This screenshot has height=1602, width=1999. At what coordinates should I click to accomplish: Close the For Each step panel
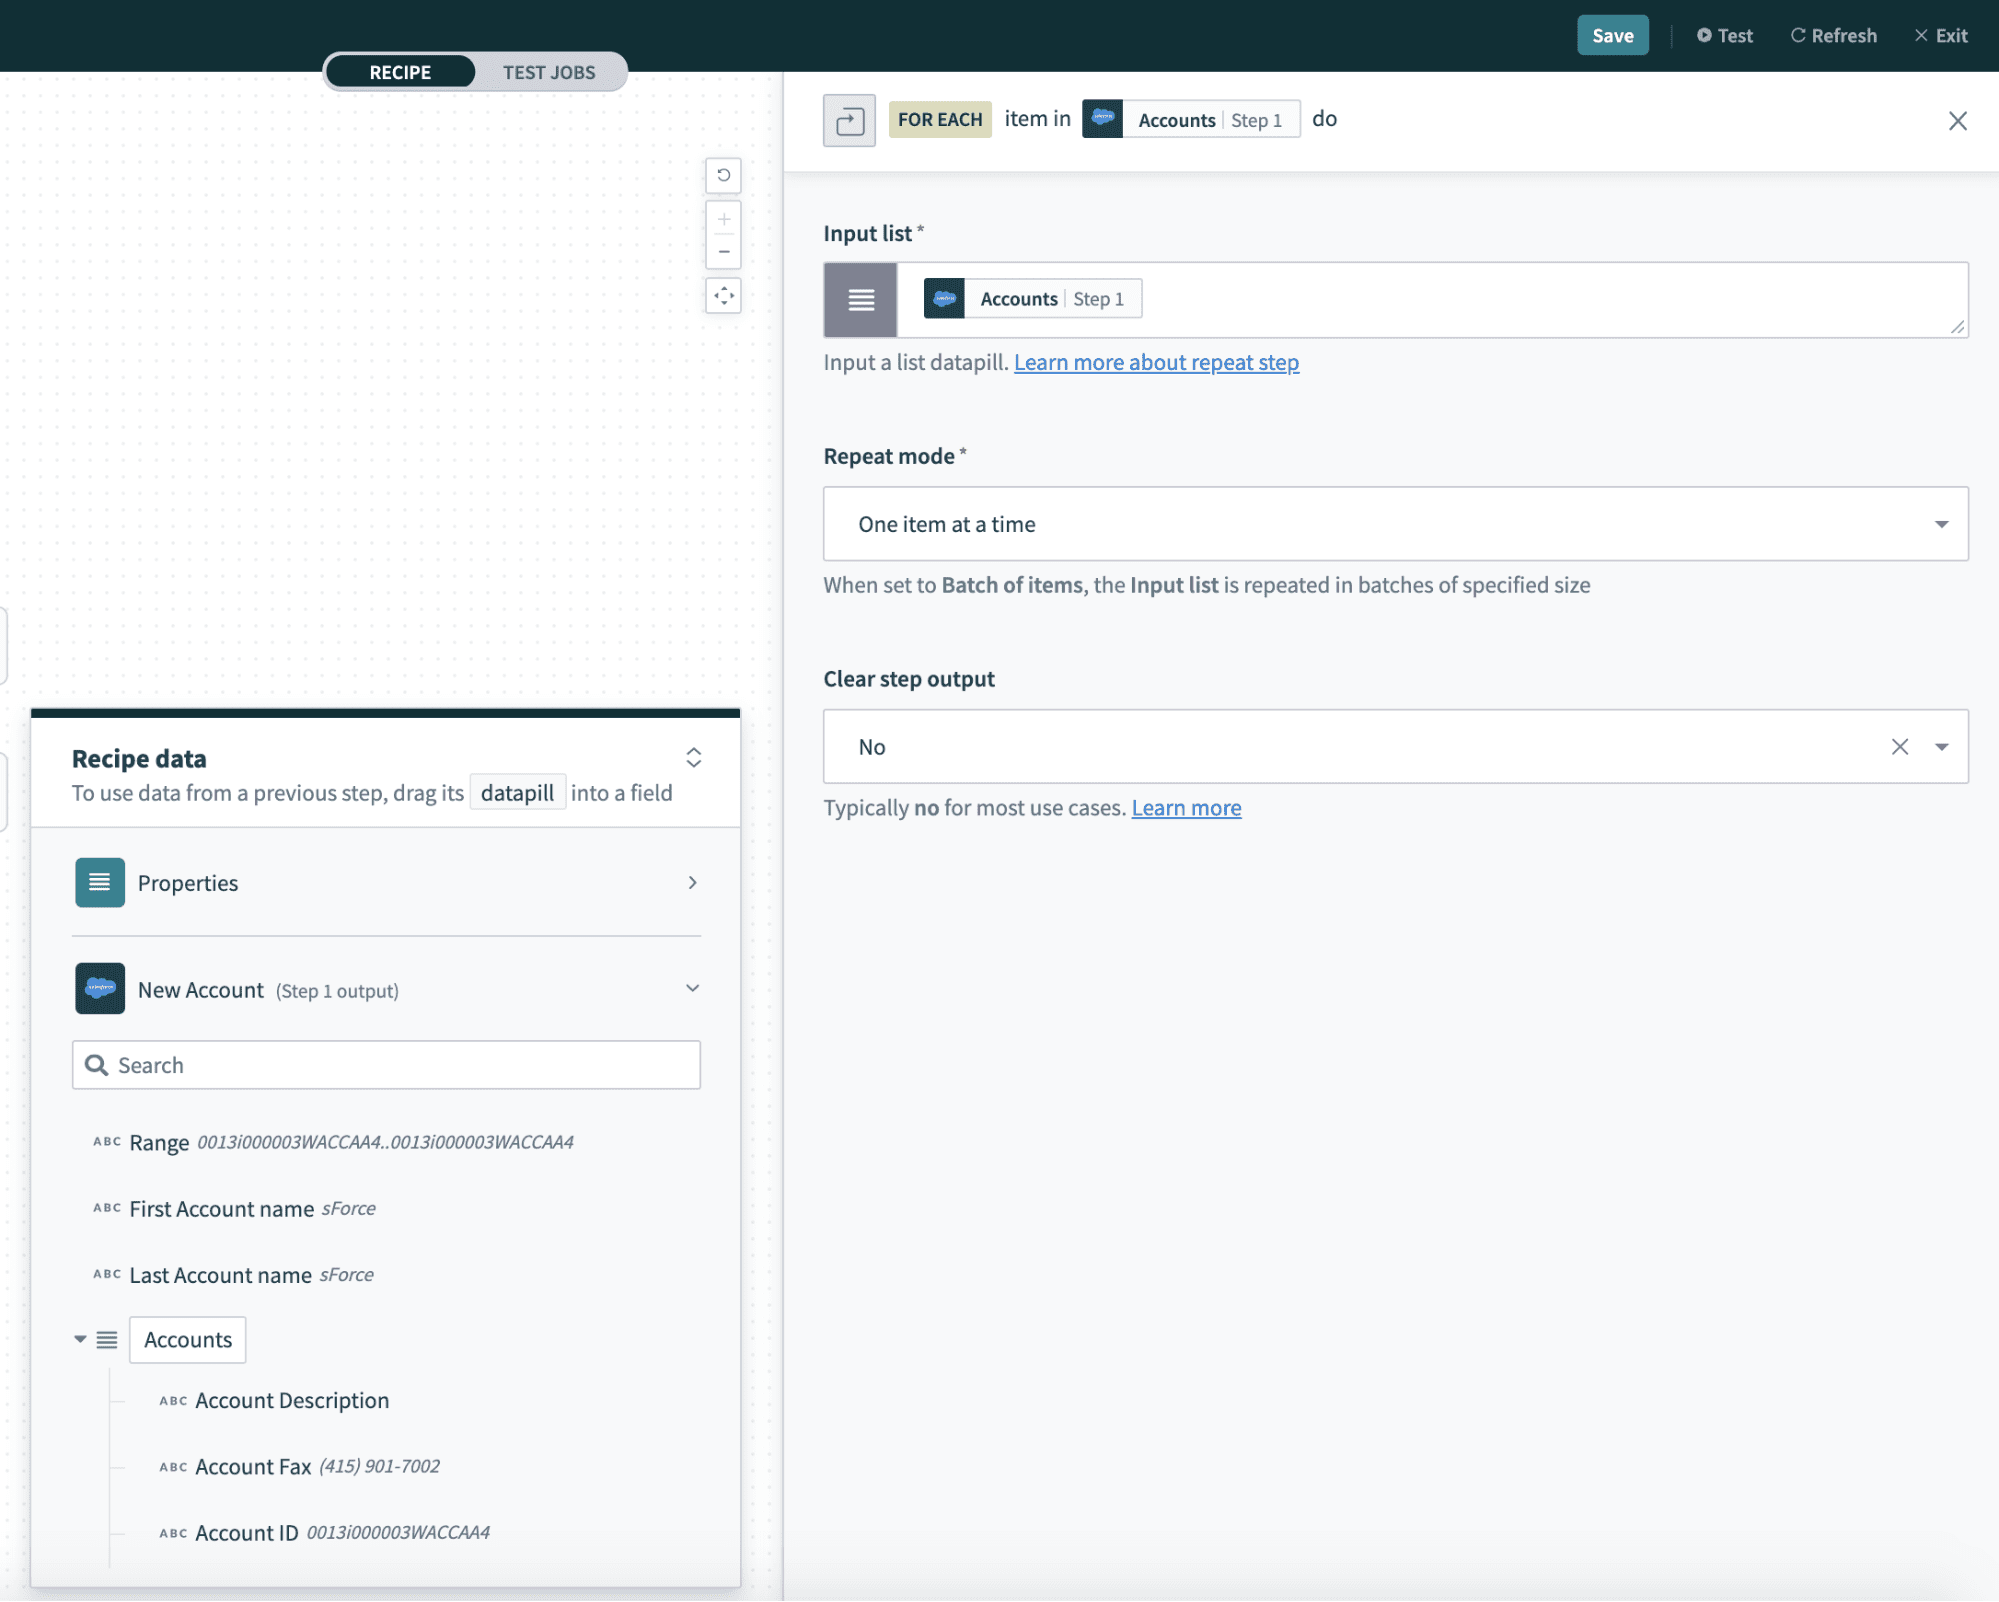(1957, 121)
